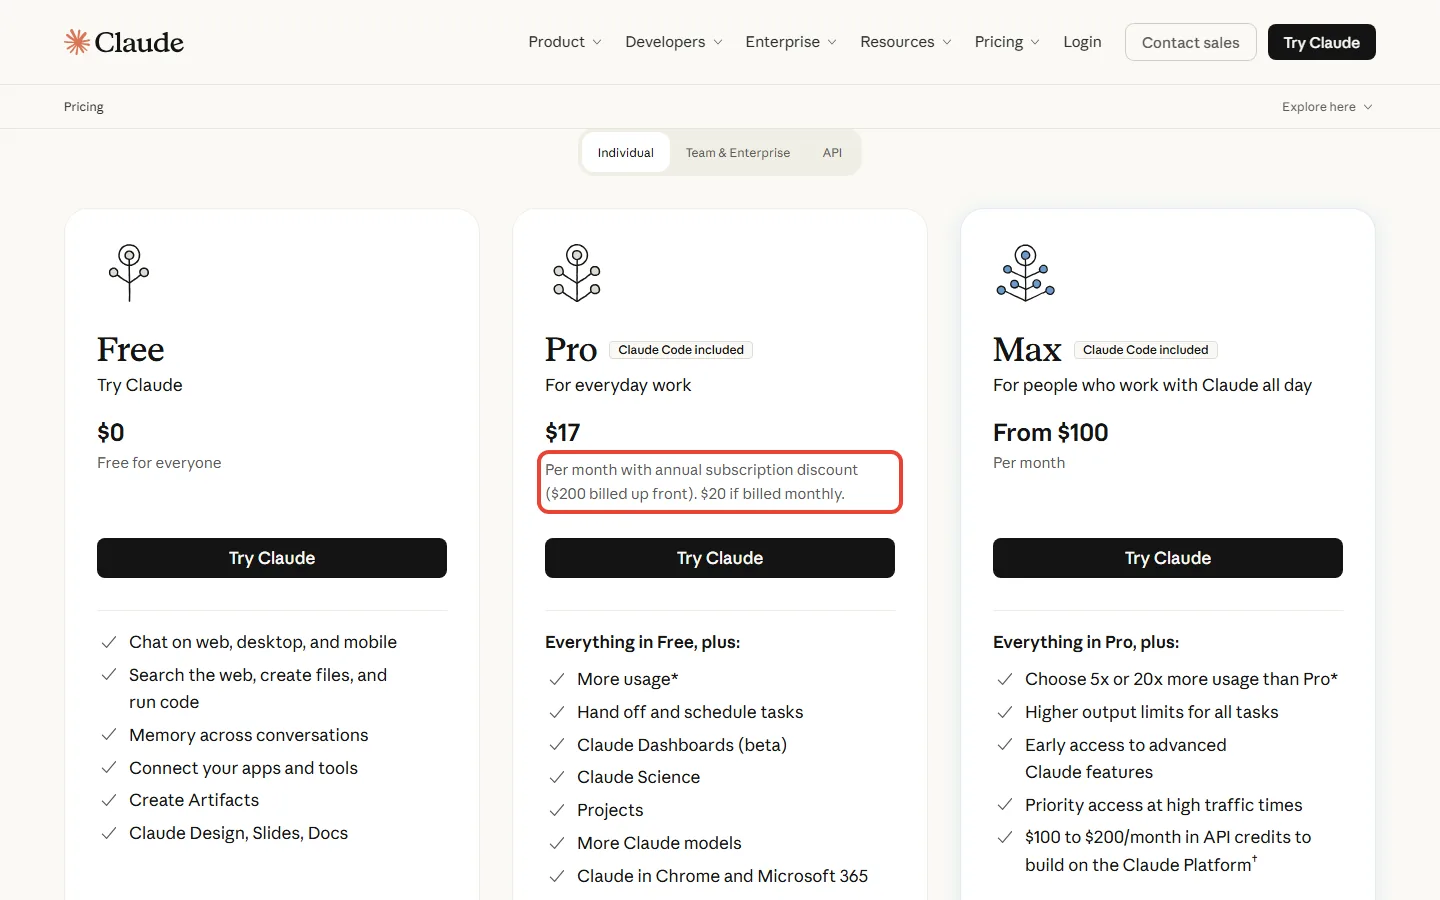Expand the Pricing nav dropdown
Image resolution: width=1440 pixels, height=900 pixels.
1007,42
